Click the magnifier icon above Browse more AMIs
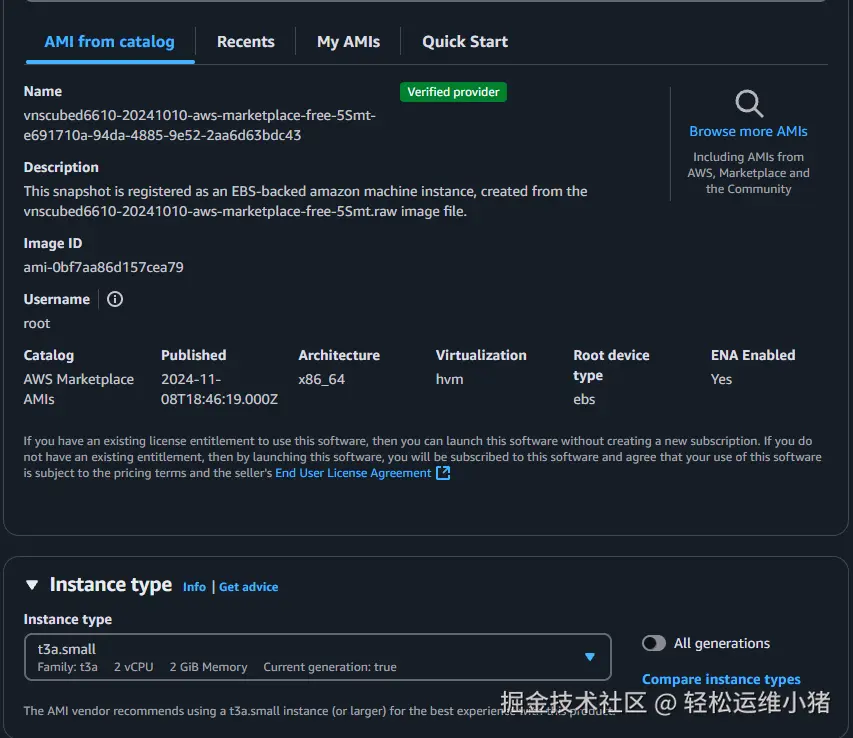853x738 pixels. click(749, 103)
